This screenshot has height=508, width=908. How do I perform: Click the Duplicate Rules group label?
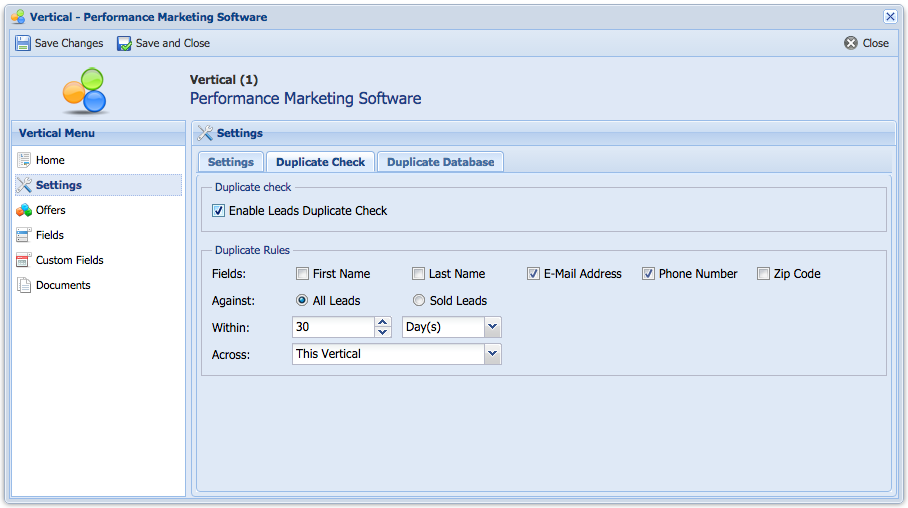click(x=252, y=250)
